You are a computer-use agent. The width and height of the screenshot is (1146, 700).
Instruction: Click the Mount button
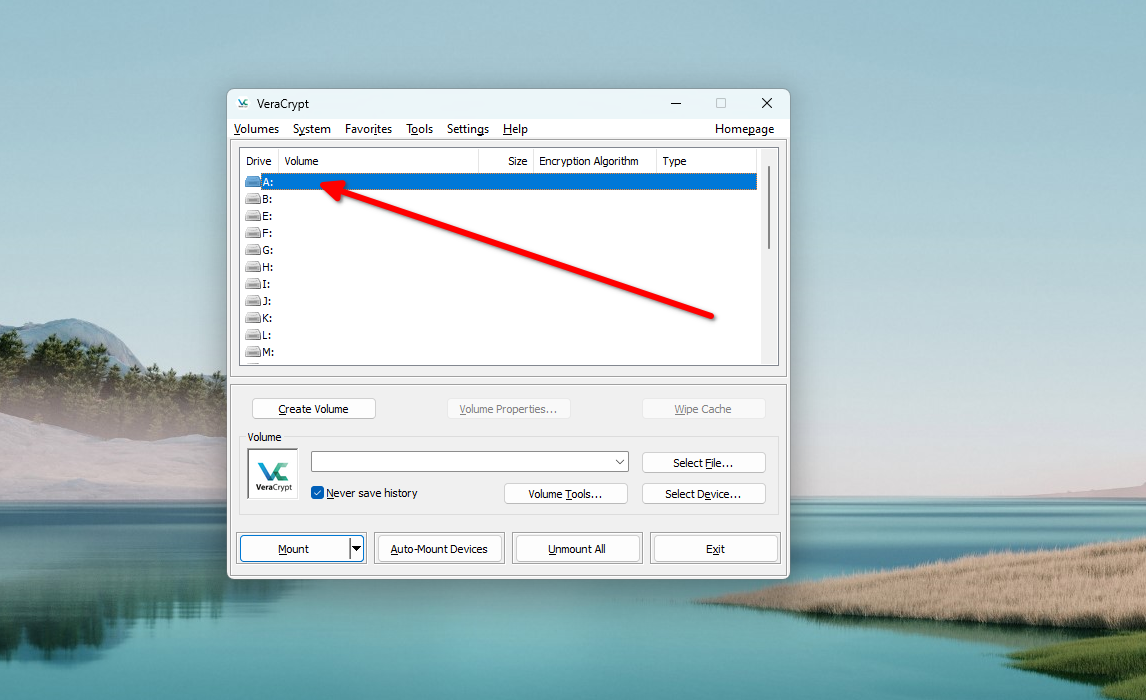[x=295, y=548]
